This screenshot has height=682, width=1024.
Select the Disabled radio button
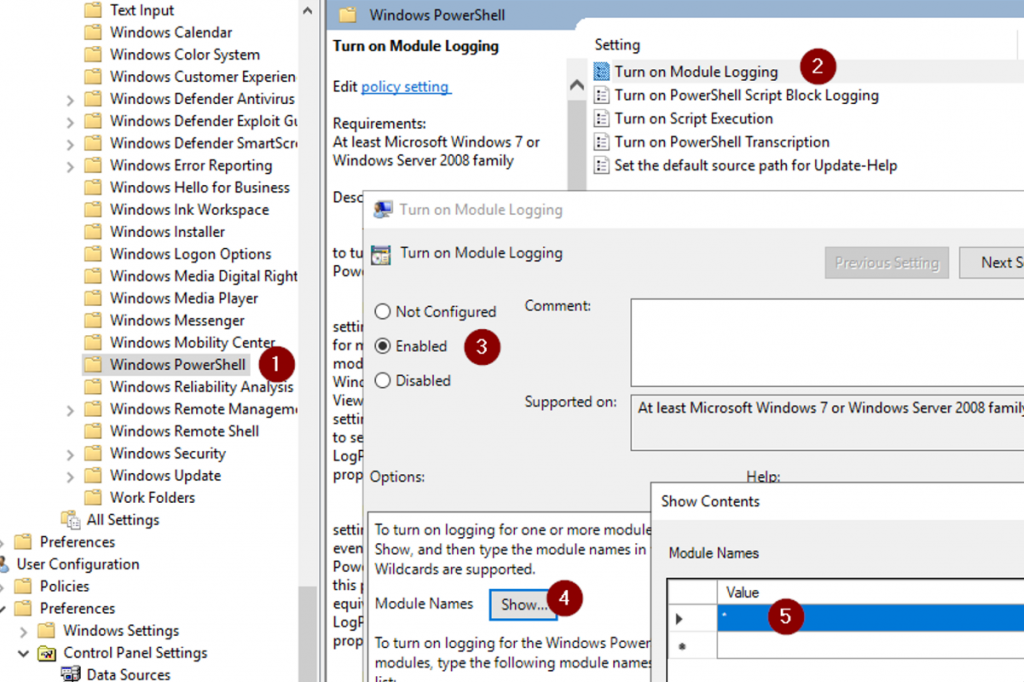click(x=383, y=380)
